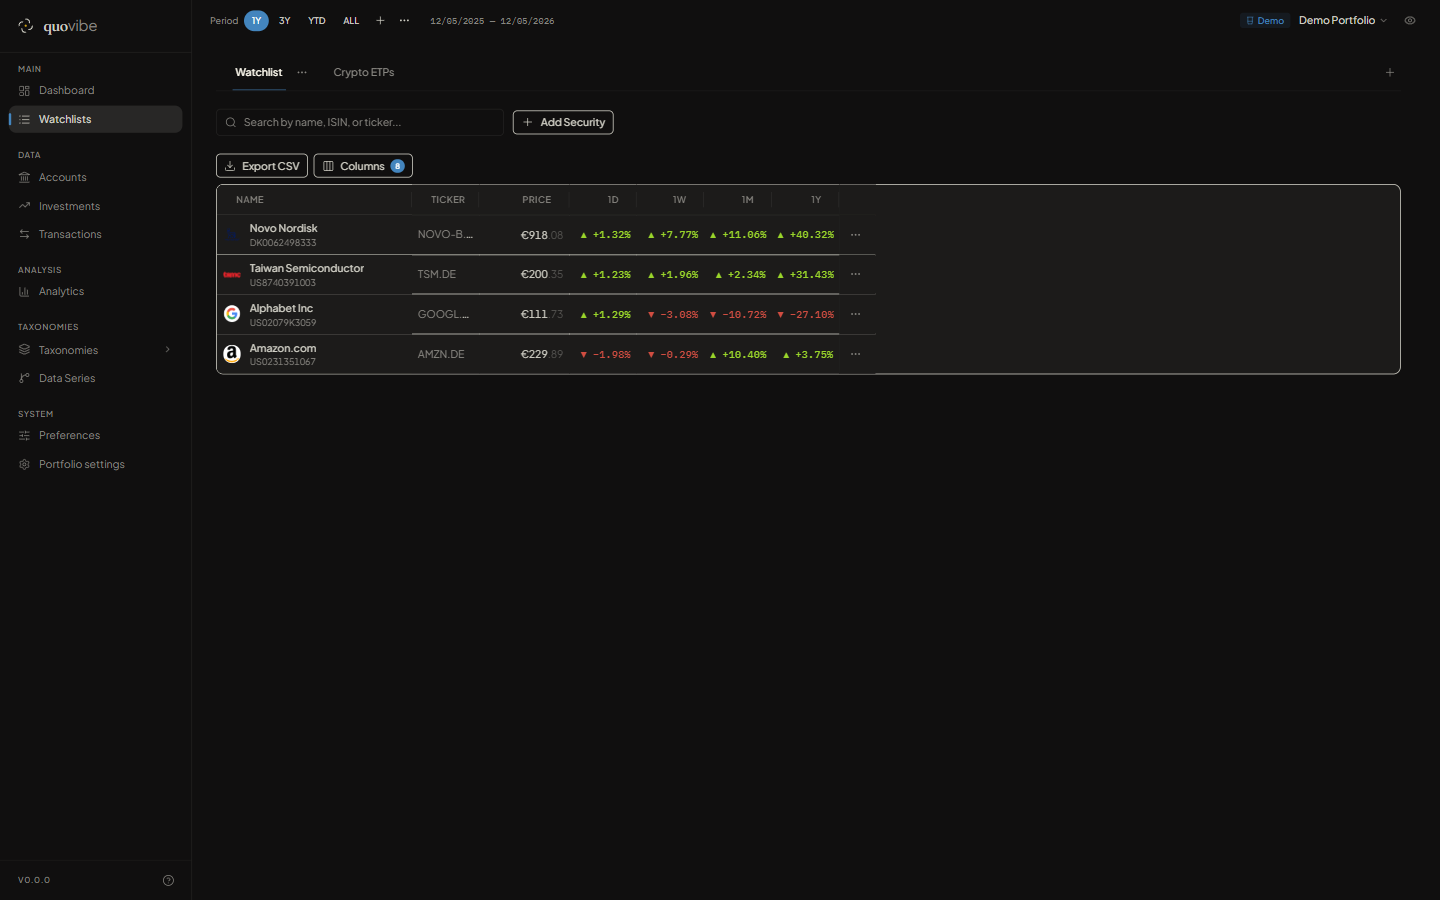This screenshot has width=1440, height=900.
Task: Open Taiwan Semiconductor row actions menu
Action: 855,274
